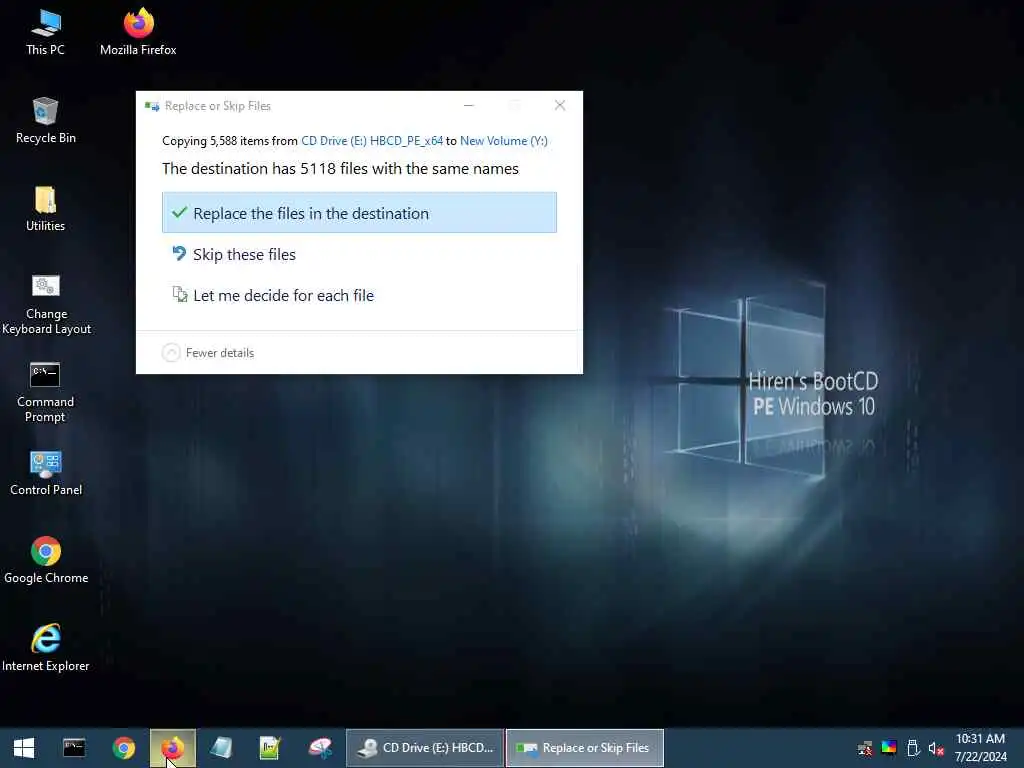
Task: Launch Command Prompt from desktop
Action: [45, 392]
